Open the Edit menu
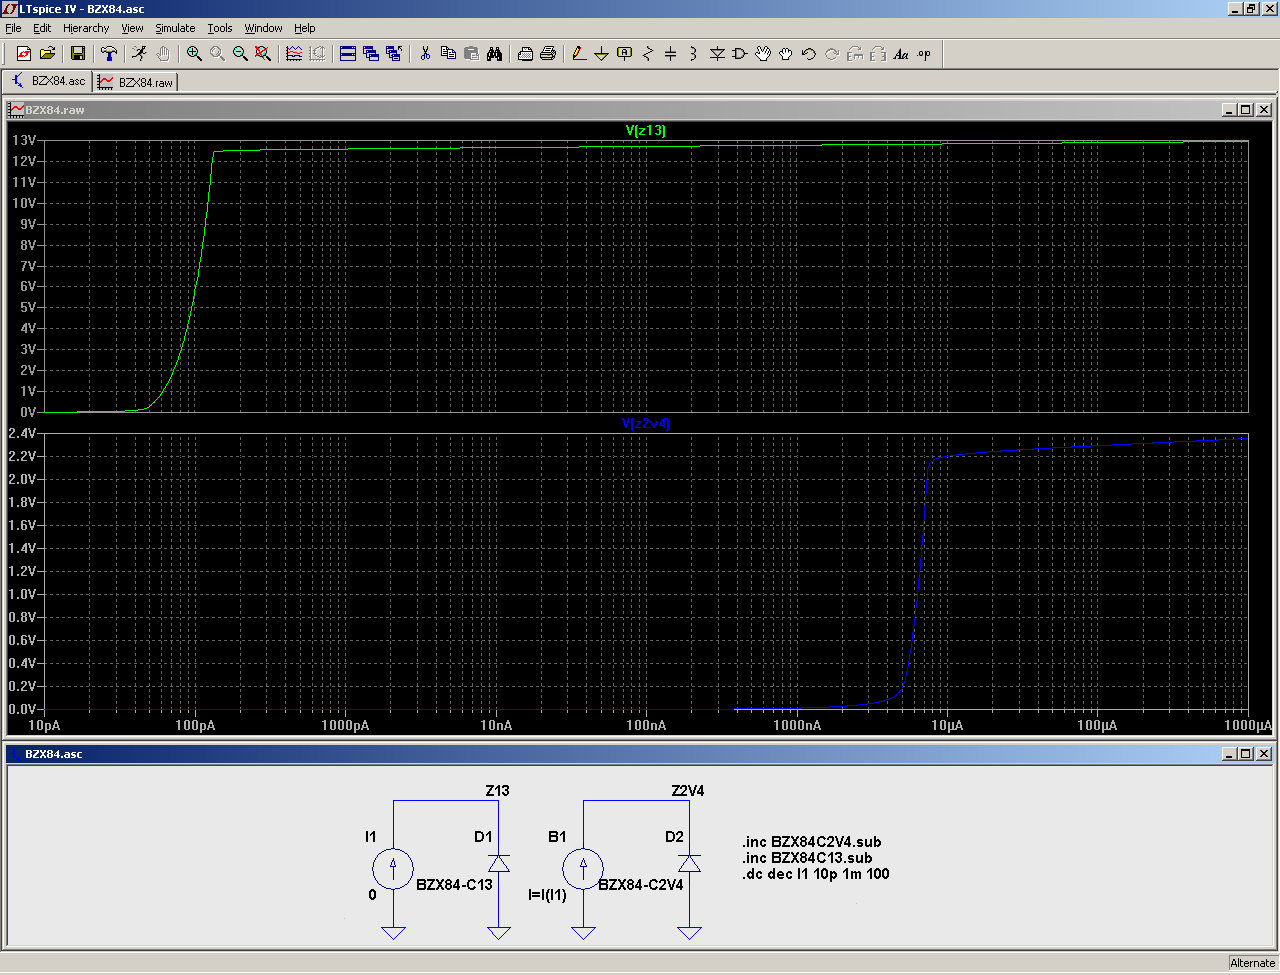The image size is (1280, 975). click(42, 28)
